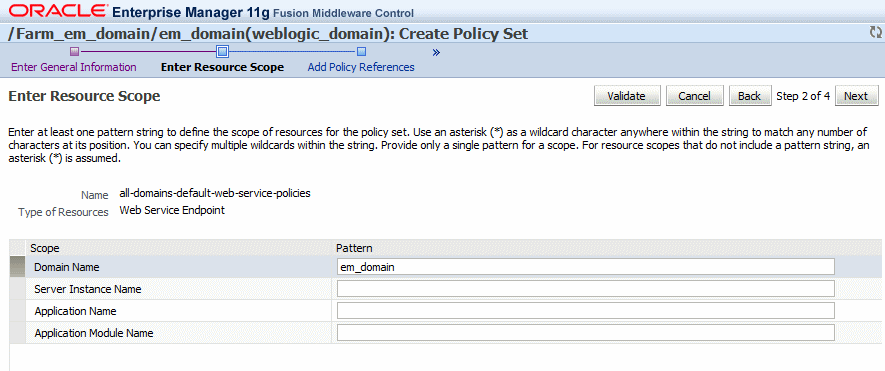Click the Application Name scope cell

coord(178,311)
